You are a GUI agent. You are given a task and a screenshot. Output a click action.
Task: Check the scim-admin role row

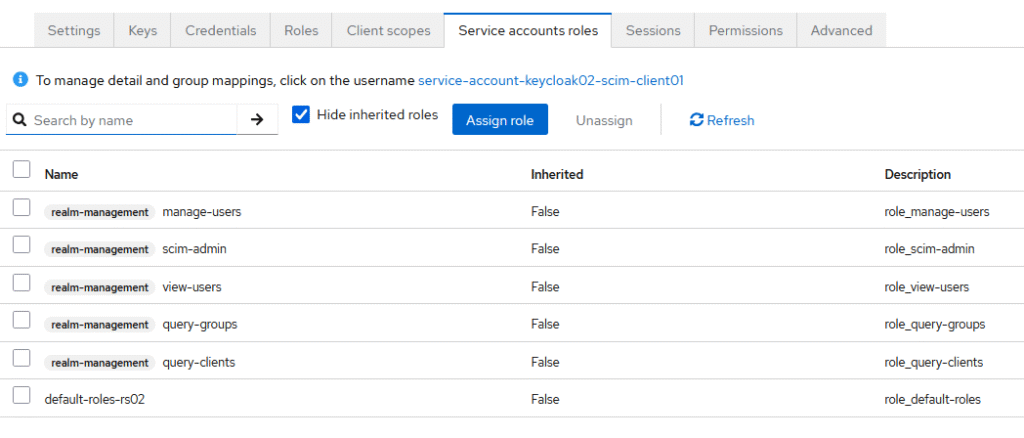pyautogui.click(x=21, y=246)
